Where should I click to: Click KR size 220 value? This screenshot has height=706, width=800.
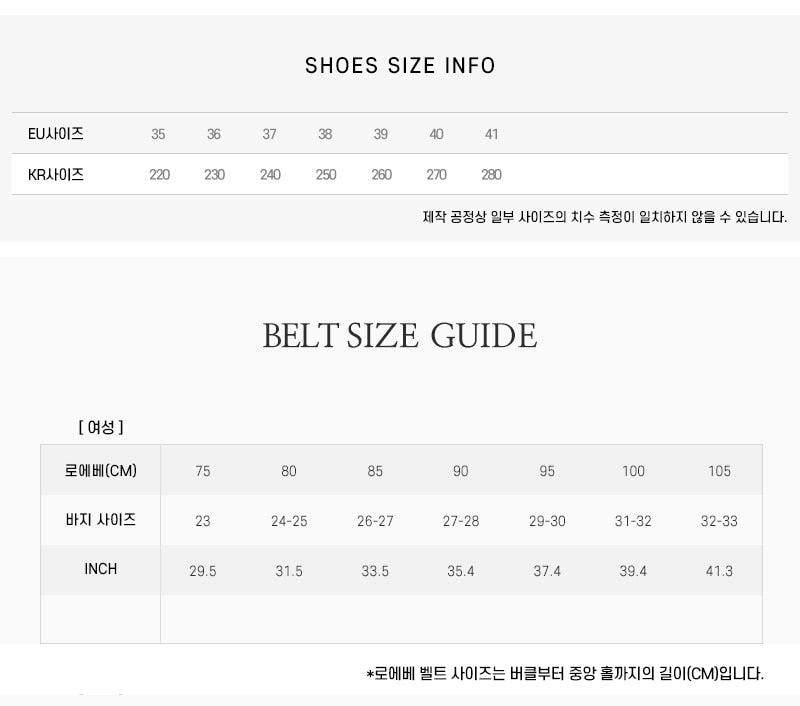click(159, 174)
